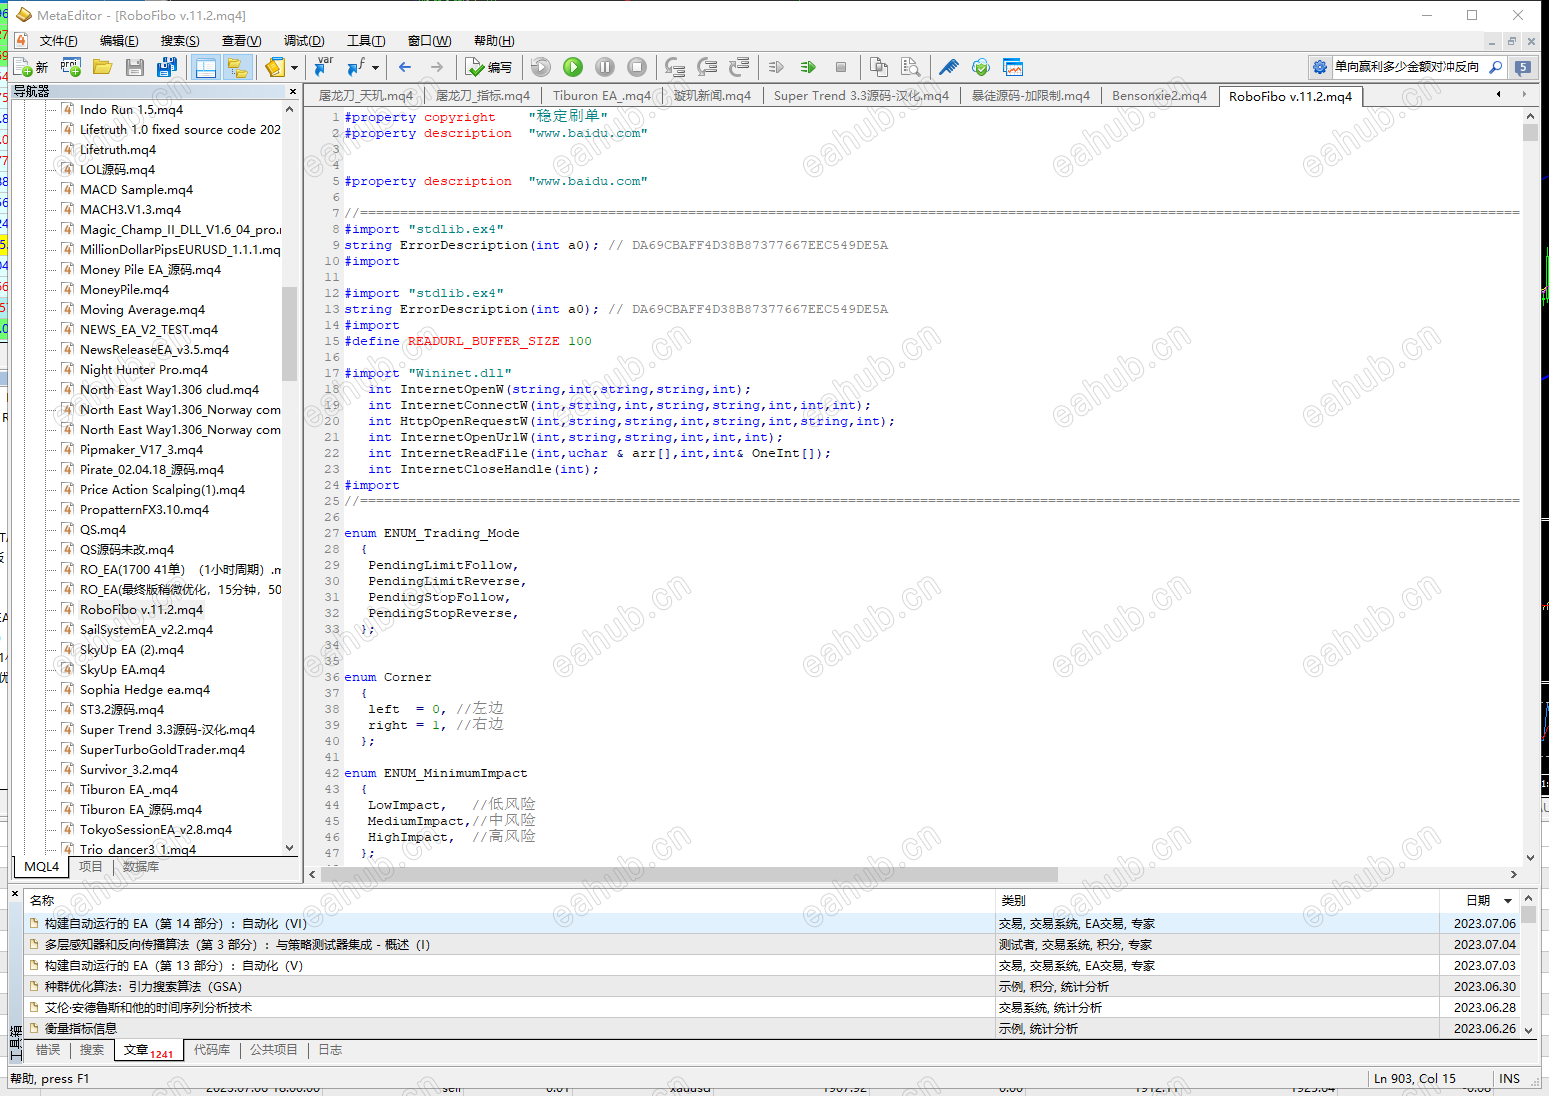Click the copy documents icon
1549x1096 pixels.
[878, 67]
